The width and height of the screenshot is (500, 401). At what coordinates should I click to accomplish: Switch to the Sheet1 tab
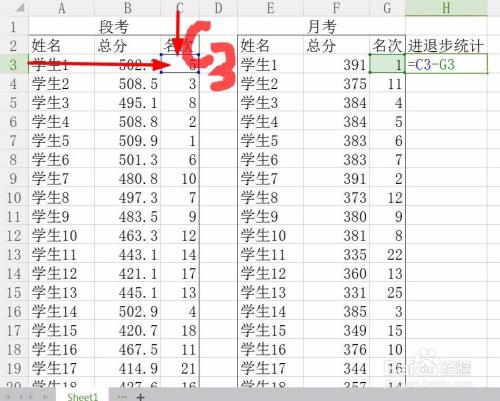82,396
